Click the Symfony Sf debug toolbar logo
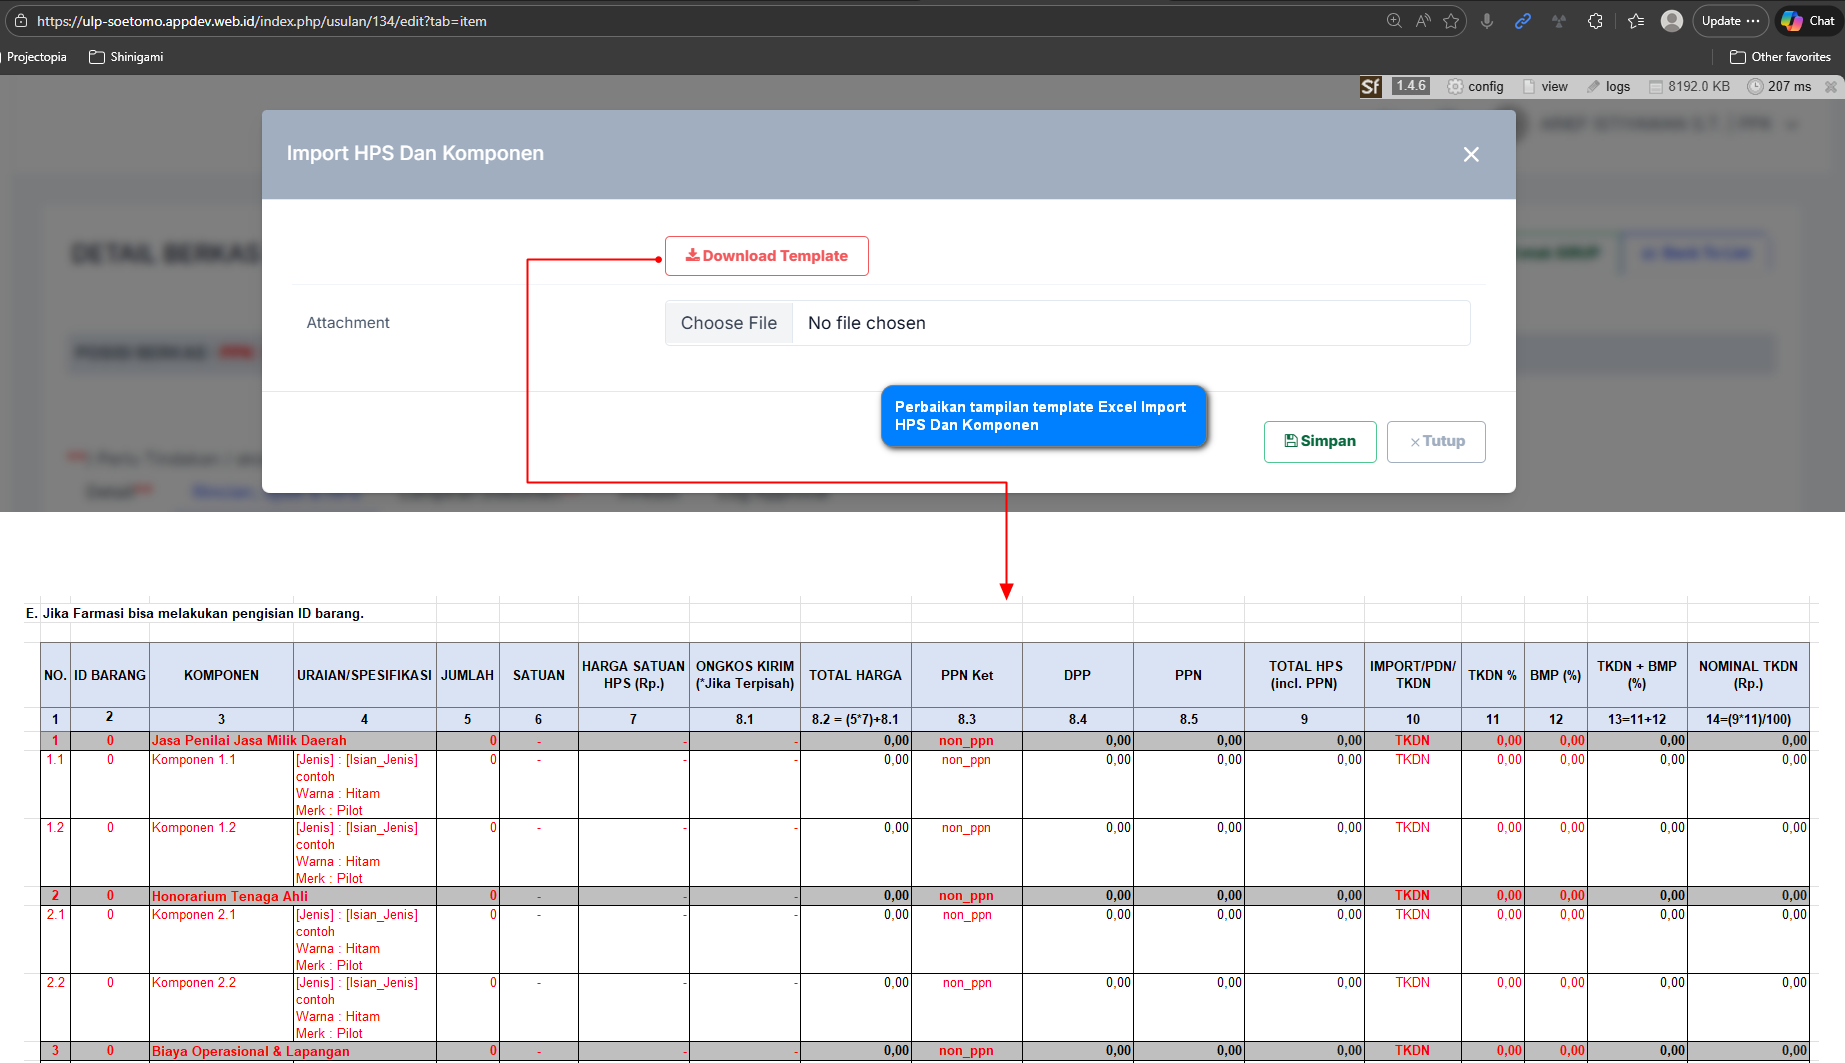 [x=1370, y=87]
